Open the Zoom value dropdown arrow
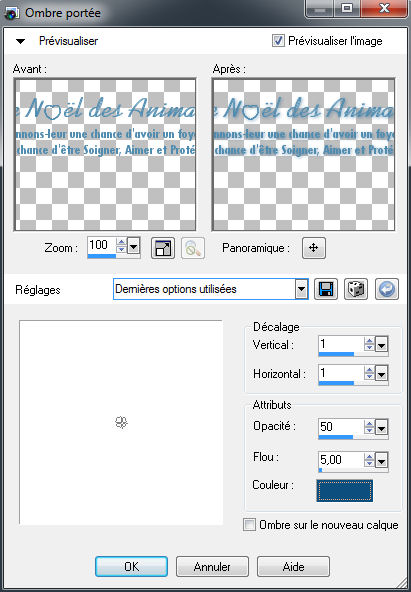Viewport: 411px width, 592px height. (133, 247)
